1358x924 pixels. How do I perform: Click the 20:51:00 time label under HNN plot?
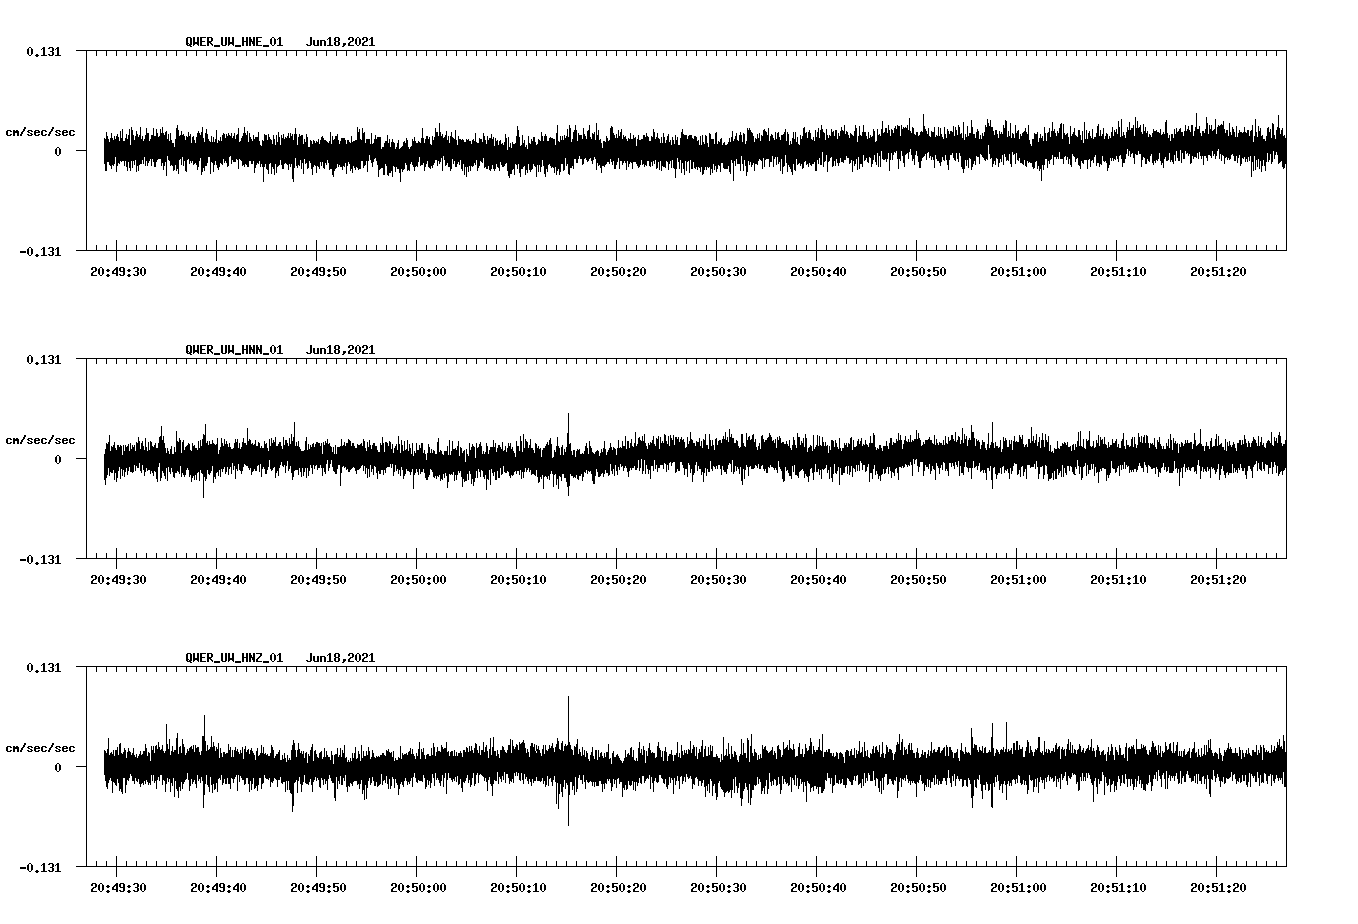1018,579
